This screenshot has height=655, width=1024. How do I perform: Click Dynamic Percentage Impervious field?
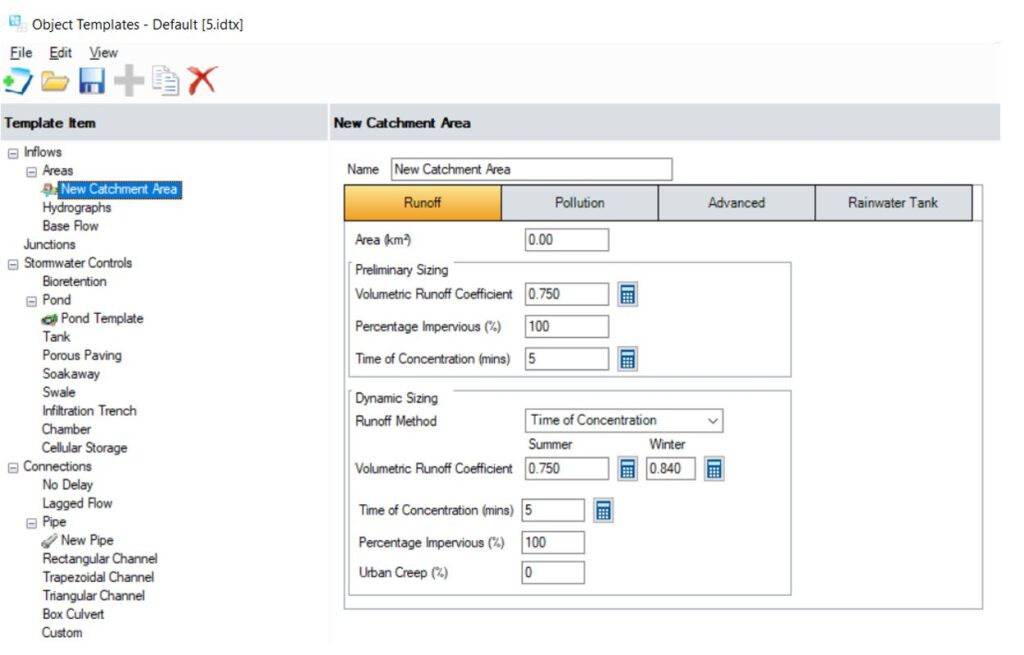point(553,543)
